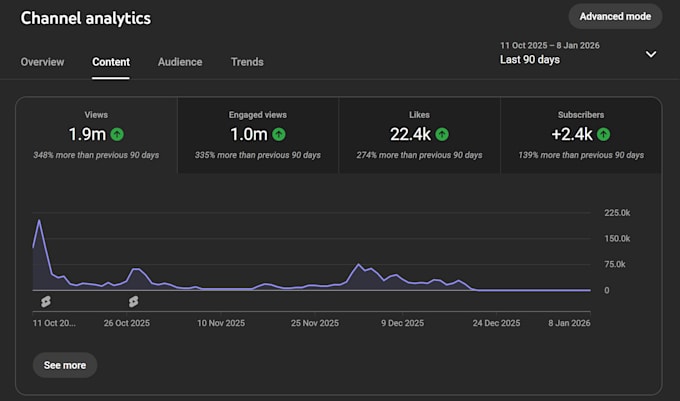Screen dimensions: 680x401
Task: Expand the Last 90 days date range dropdown
Action: (579, 53)
